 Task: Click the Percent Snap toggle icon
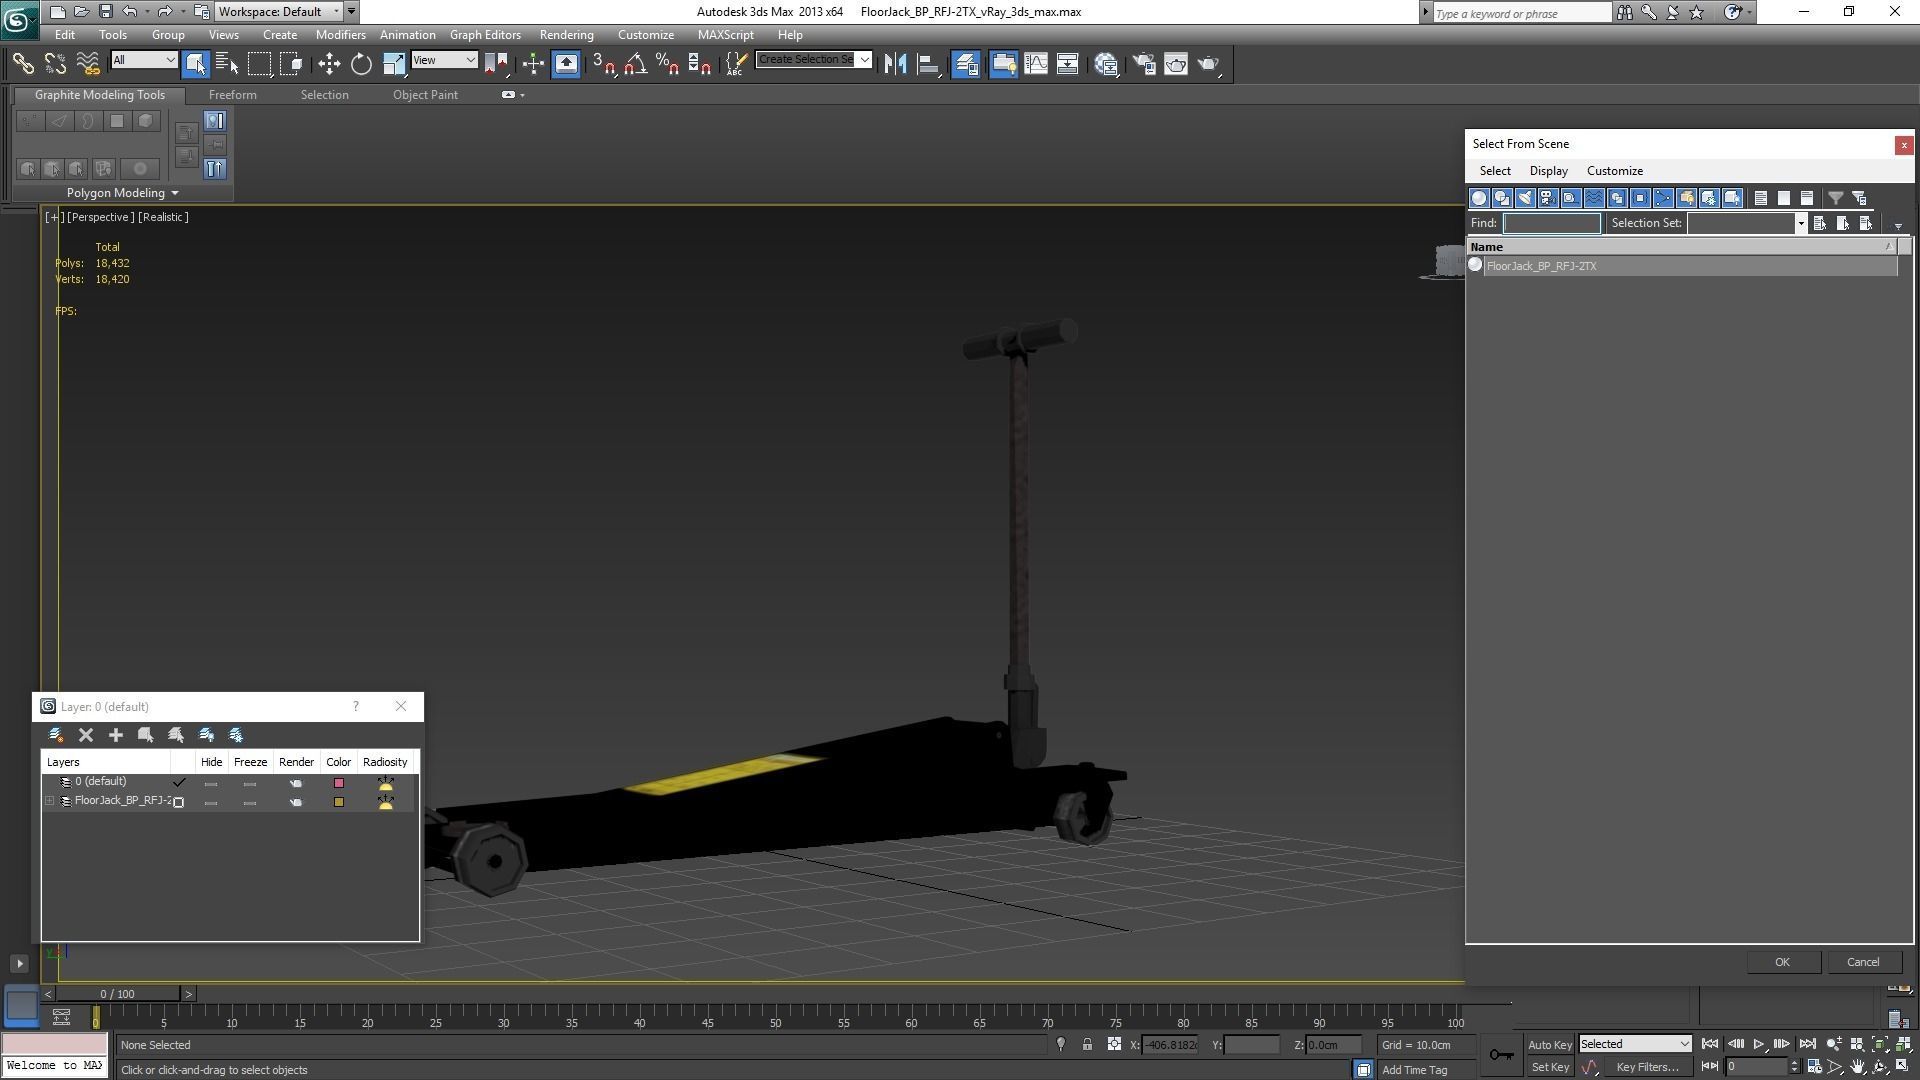pyautogui.click(x=667, y=64)
